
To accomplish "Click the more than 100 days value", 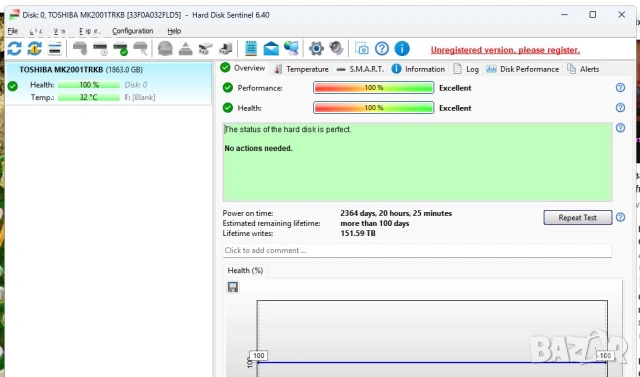I will point(375,224).
